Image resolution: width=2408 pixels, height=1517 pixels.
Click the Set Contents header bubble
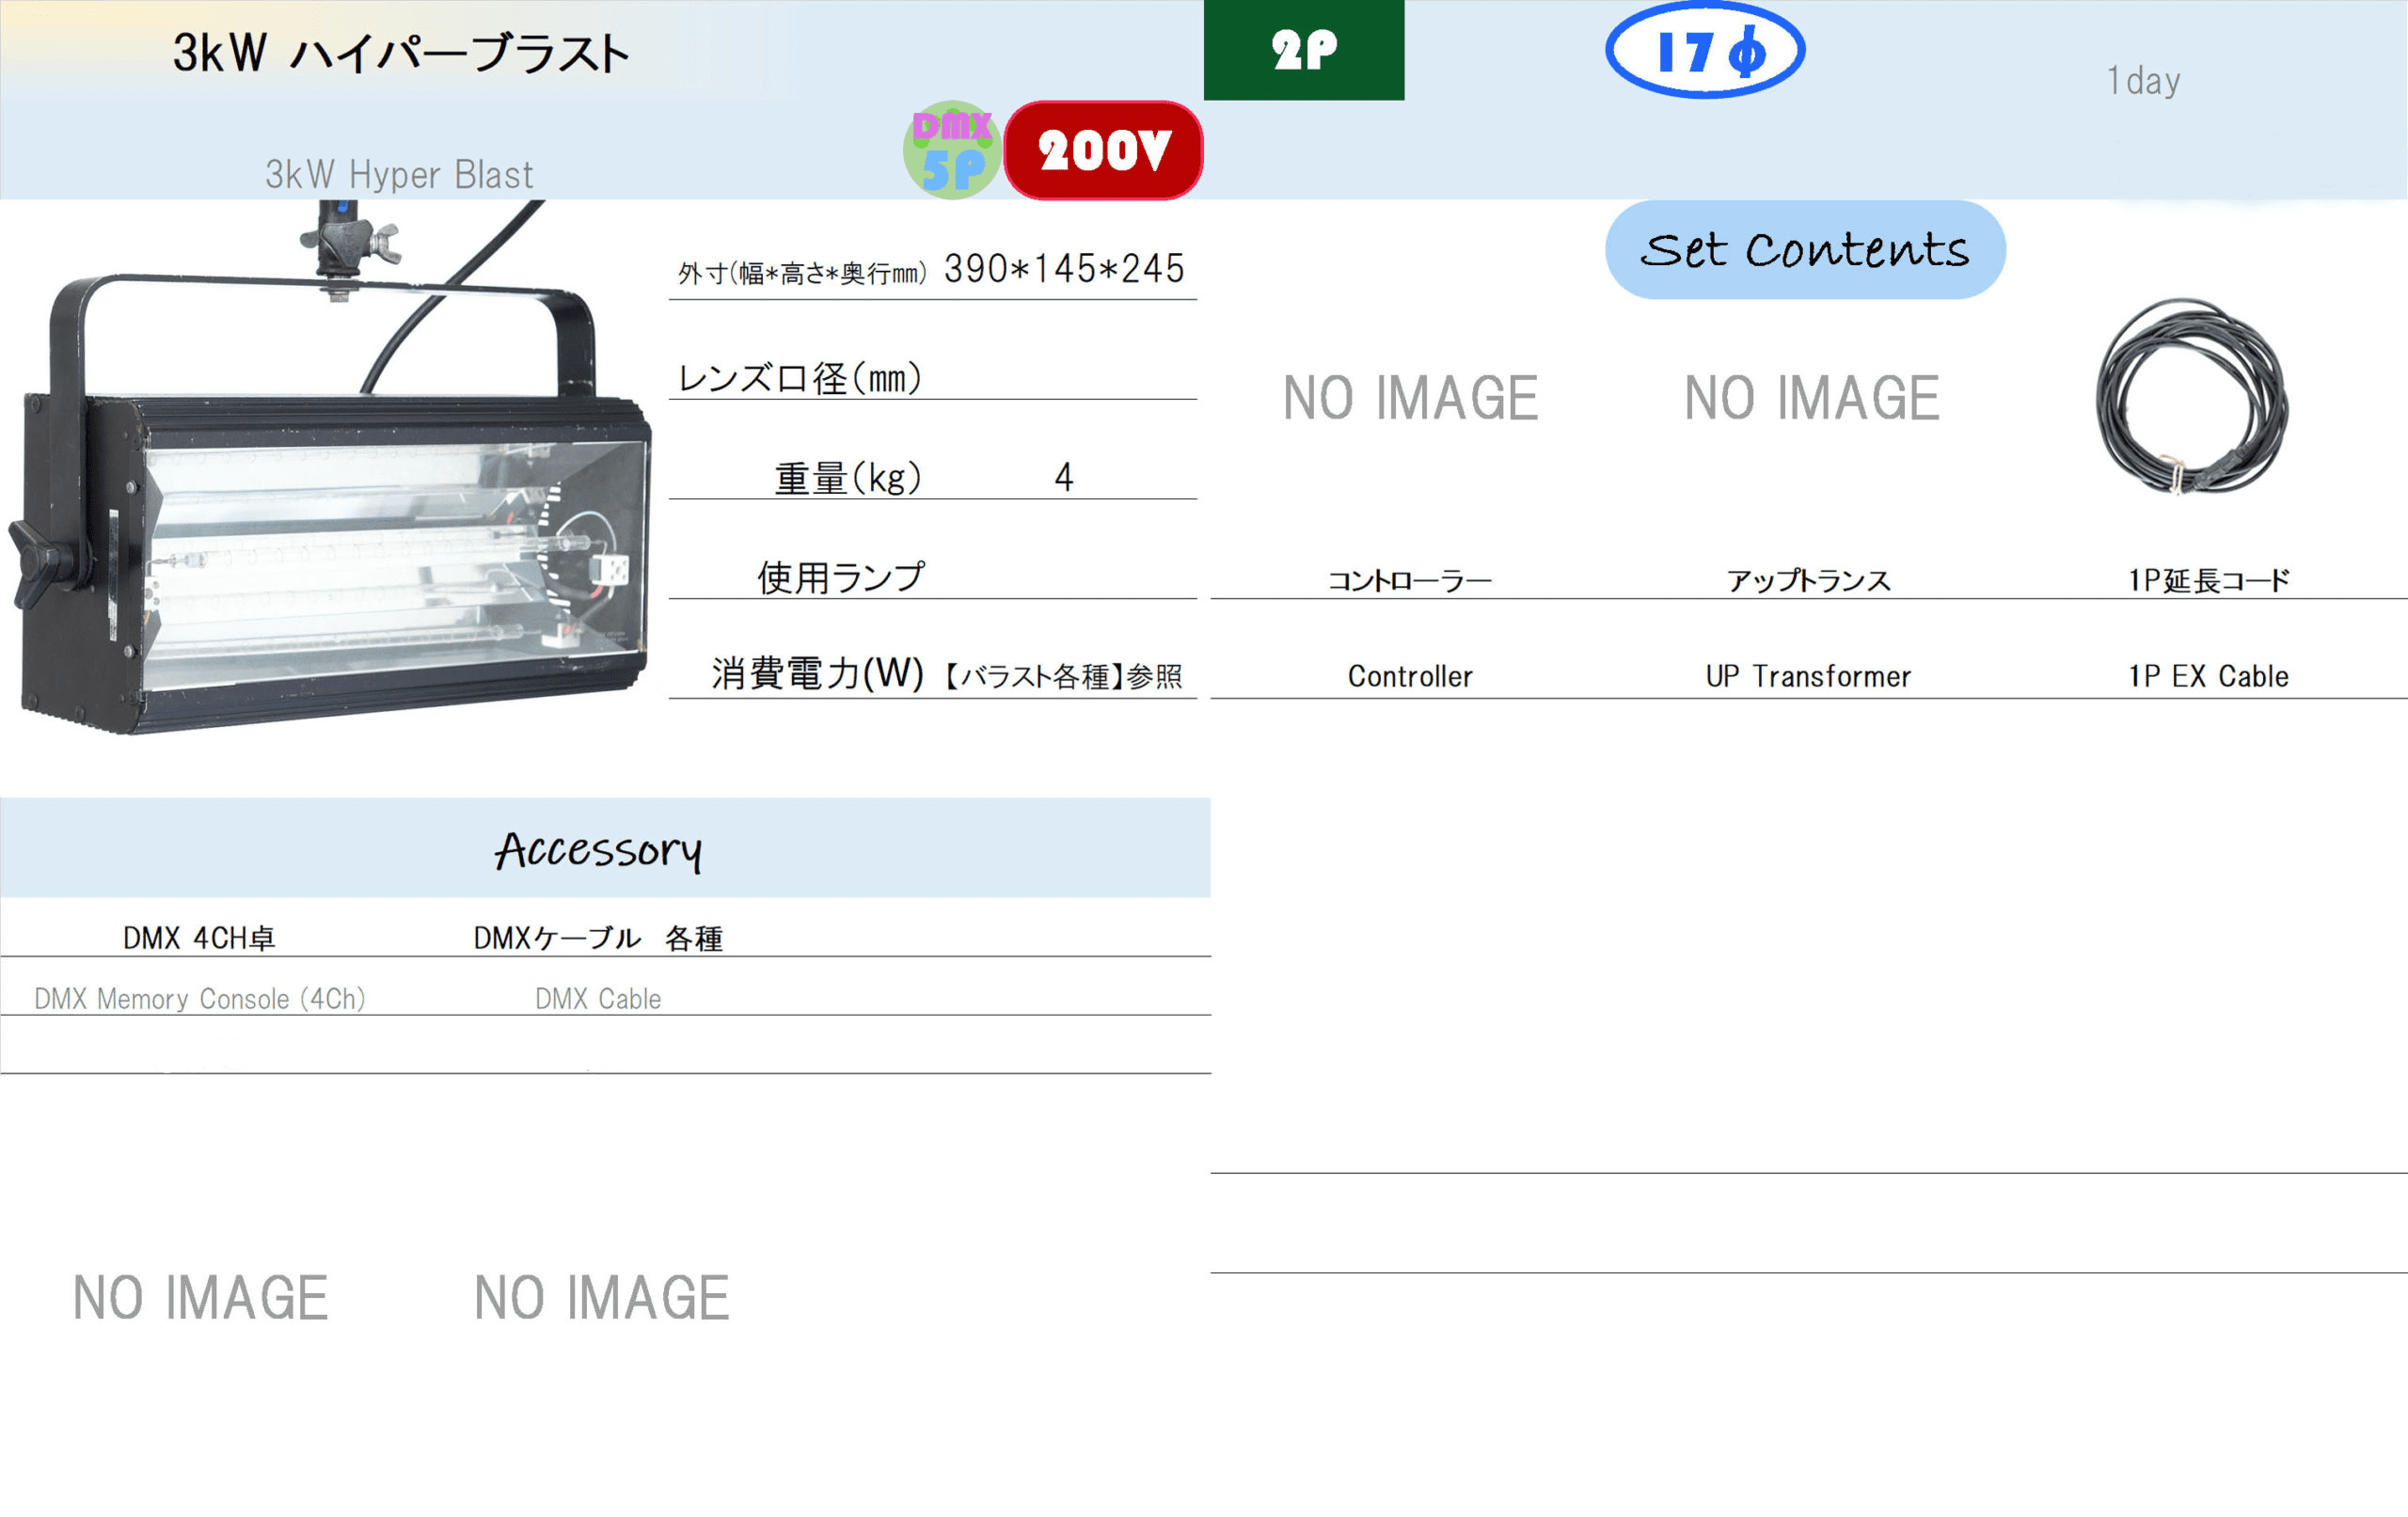click(1804, 249)
